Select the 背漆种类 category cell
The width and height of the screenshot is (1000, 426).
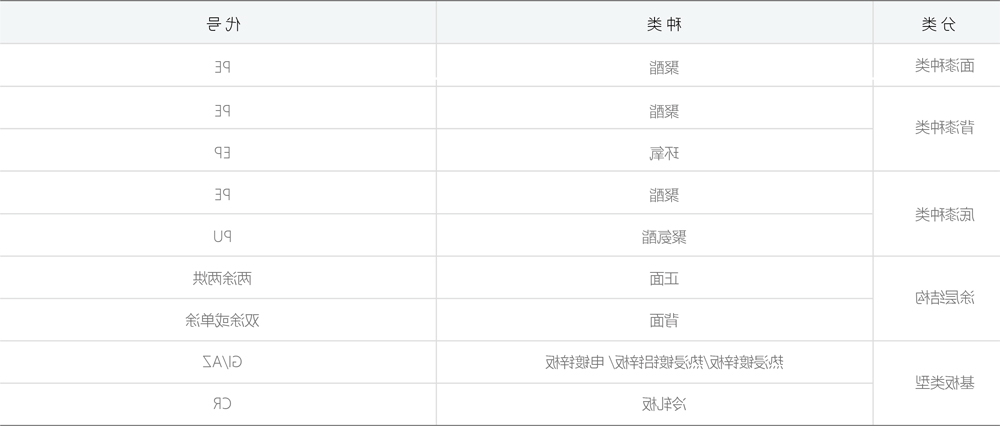[x=937, y=128]
